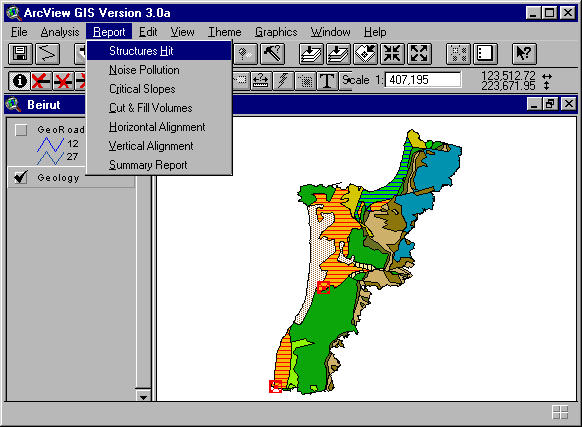The width and height of the screenshot is (582, 427).
Task: Click the second red X line tool
Action: point(63,81)
